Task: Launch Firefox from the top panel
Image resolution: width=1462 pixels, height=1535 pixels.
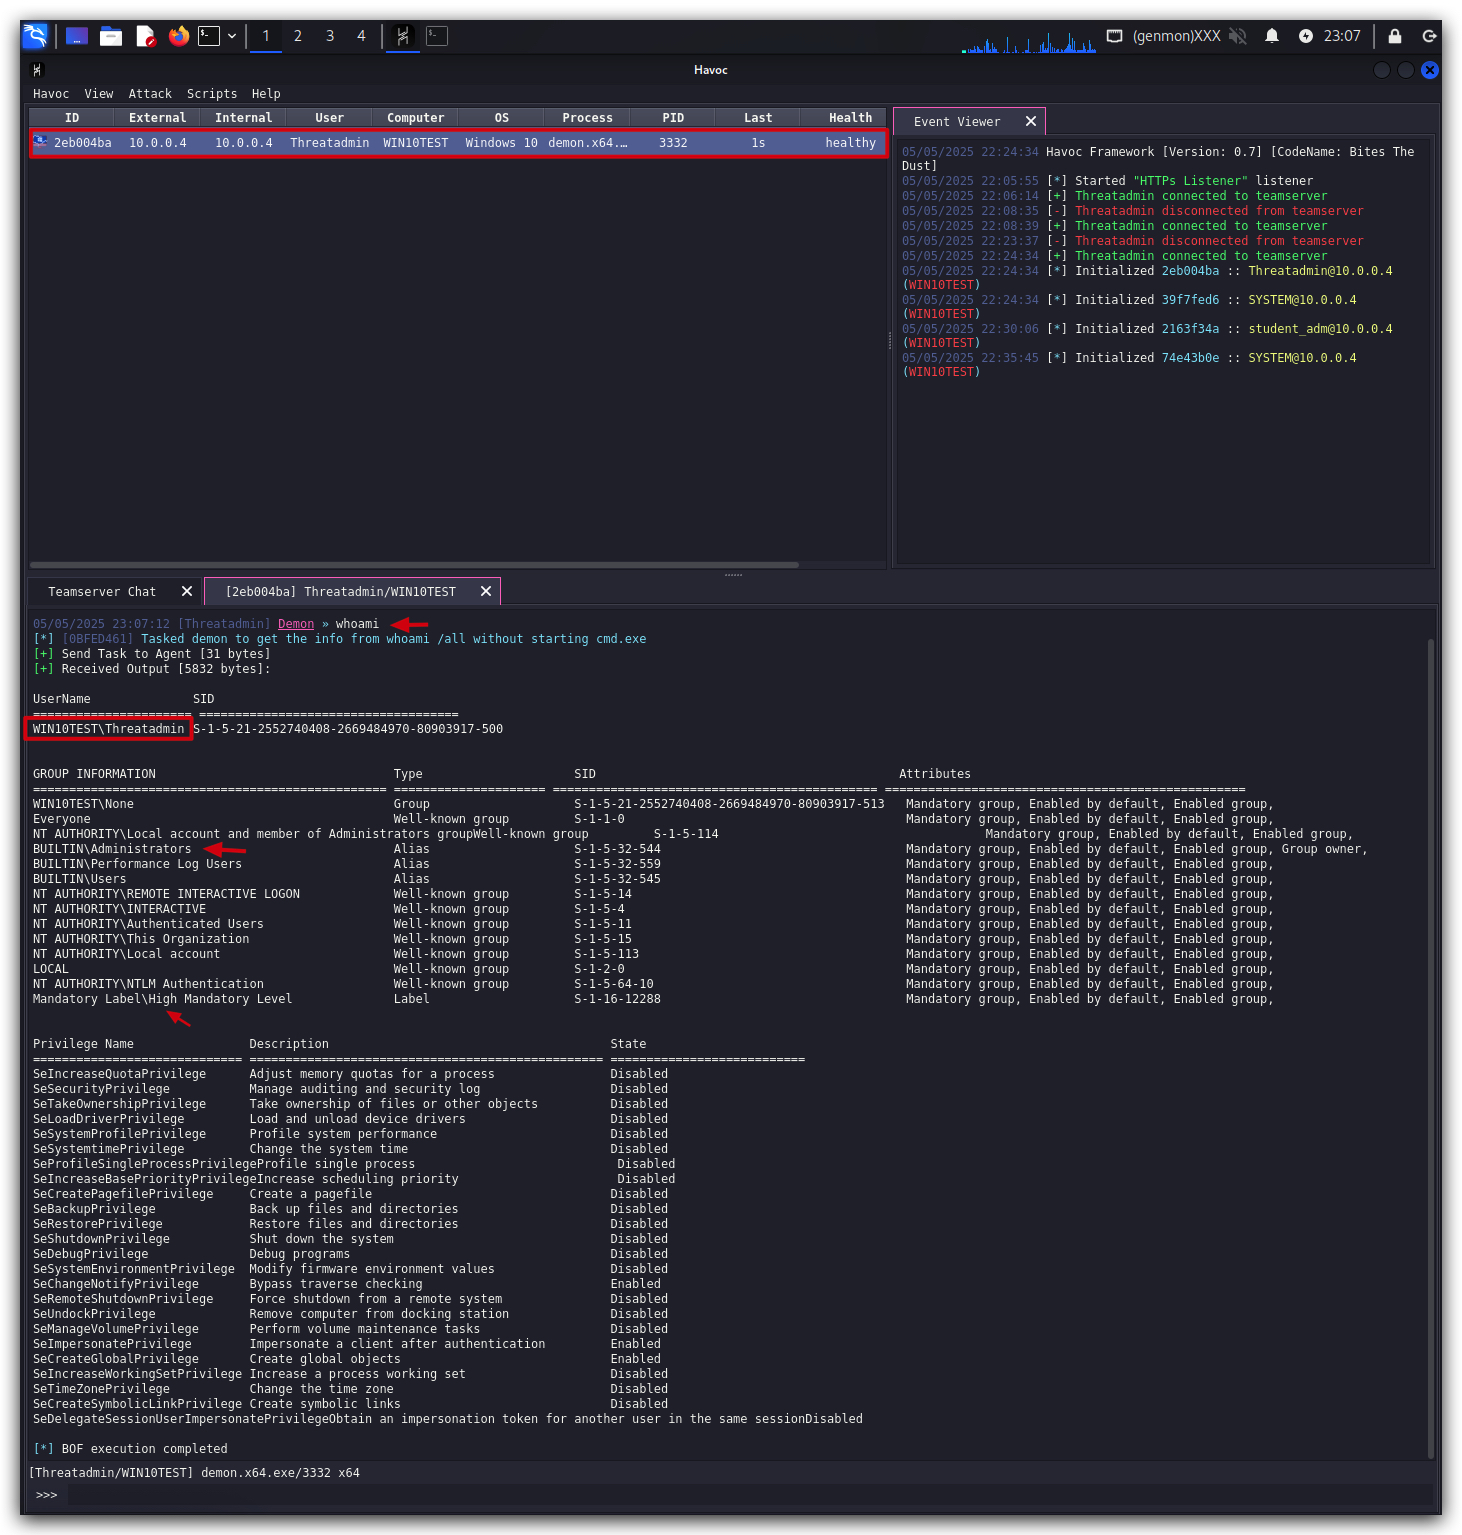Action: pos(179,36)
